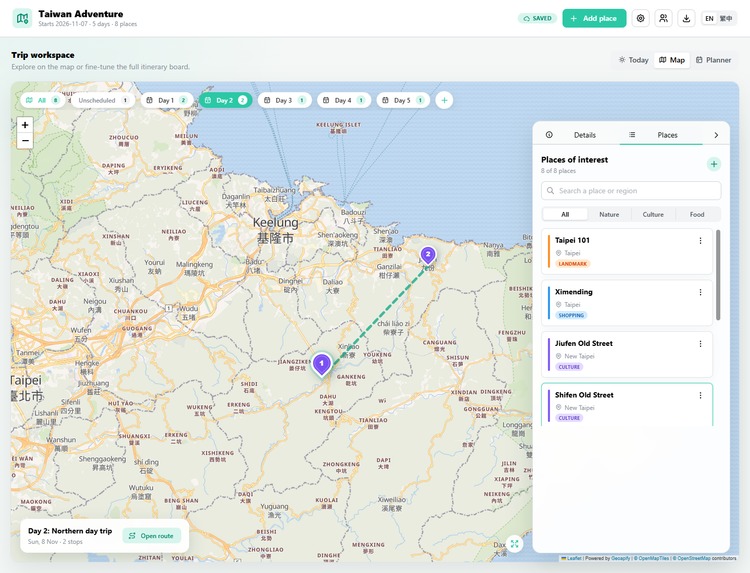Switch language to 繁中
The width and height of the screenshot is (750, 573).
(726, 18)
